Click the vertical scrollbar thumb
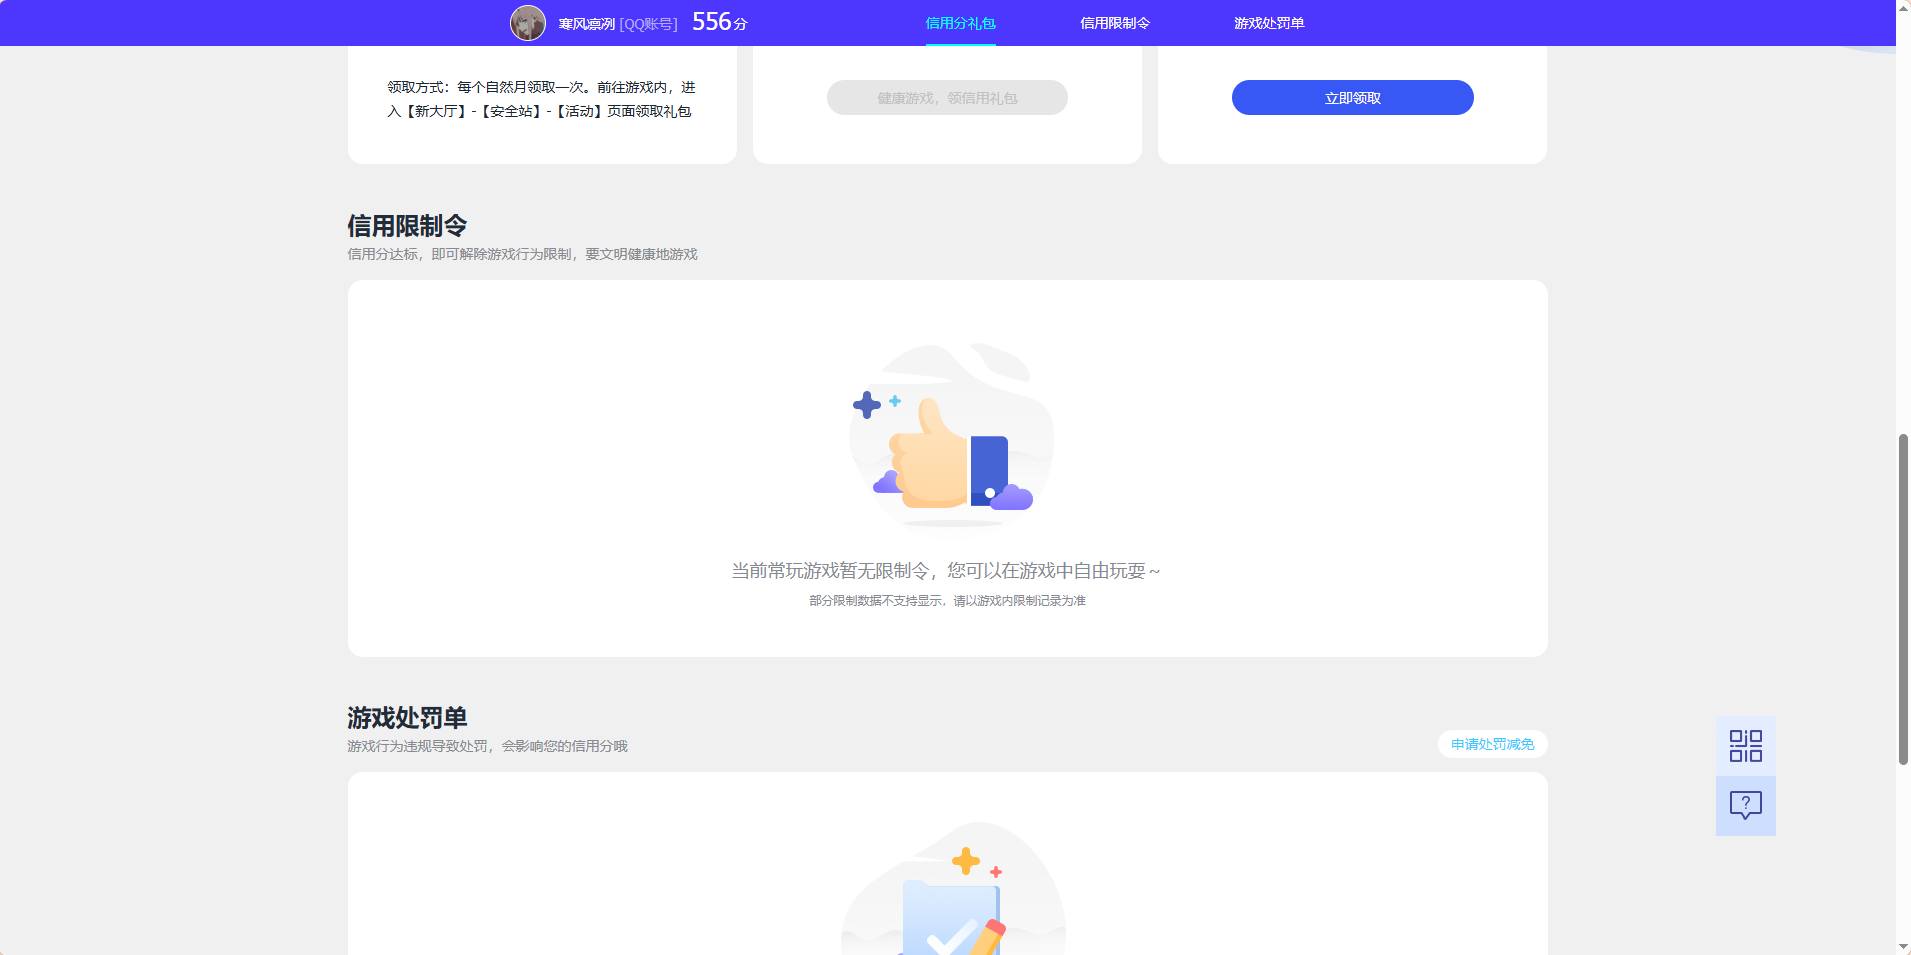Screen dimensions: 1911x955 [1903, 599]
